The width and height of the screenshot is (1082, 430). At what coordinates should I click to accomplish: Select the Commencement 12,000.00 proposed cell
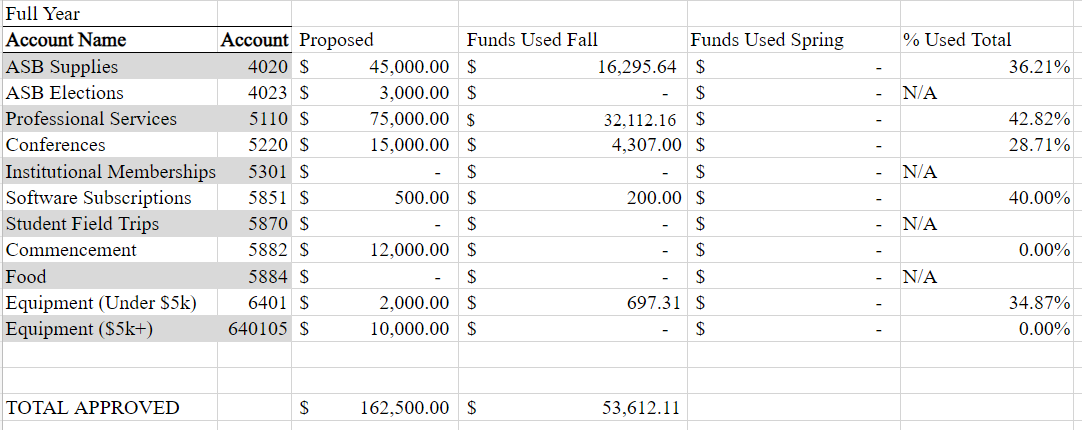(x=375, y=250)
